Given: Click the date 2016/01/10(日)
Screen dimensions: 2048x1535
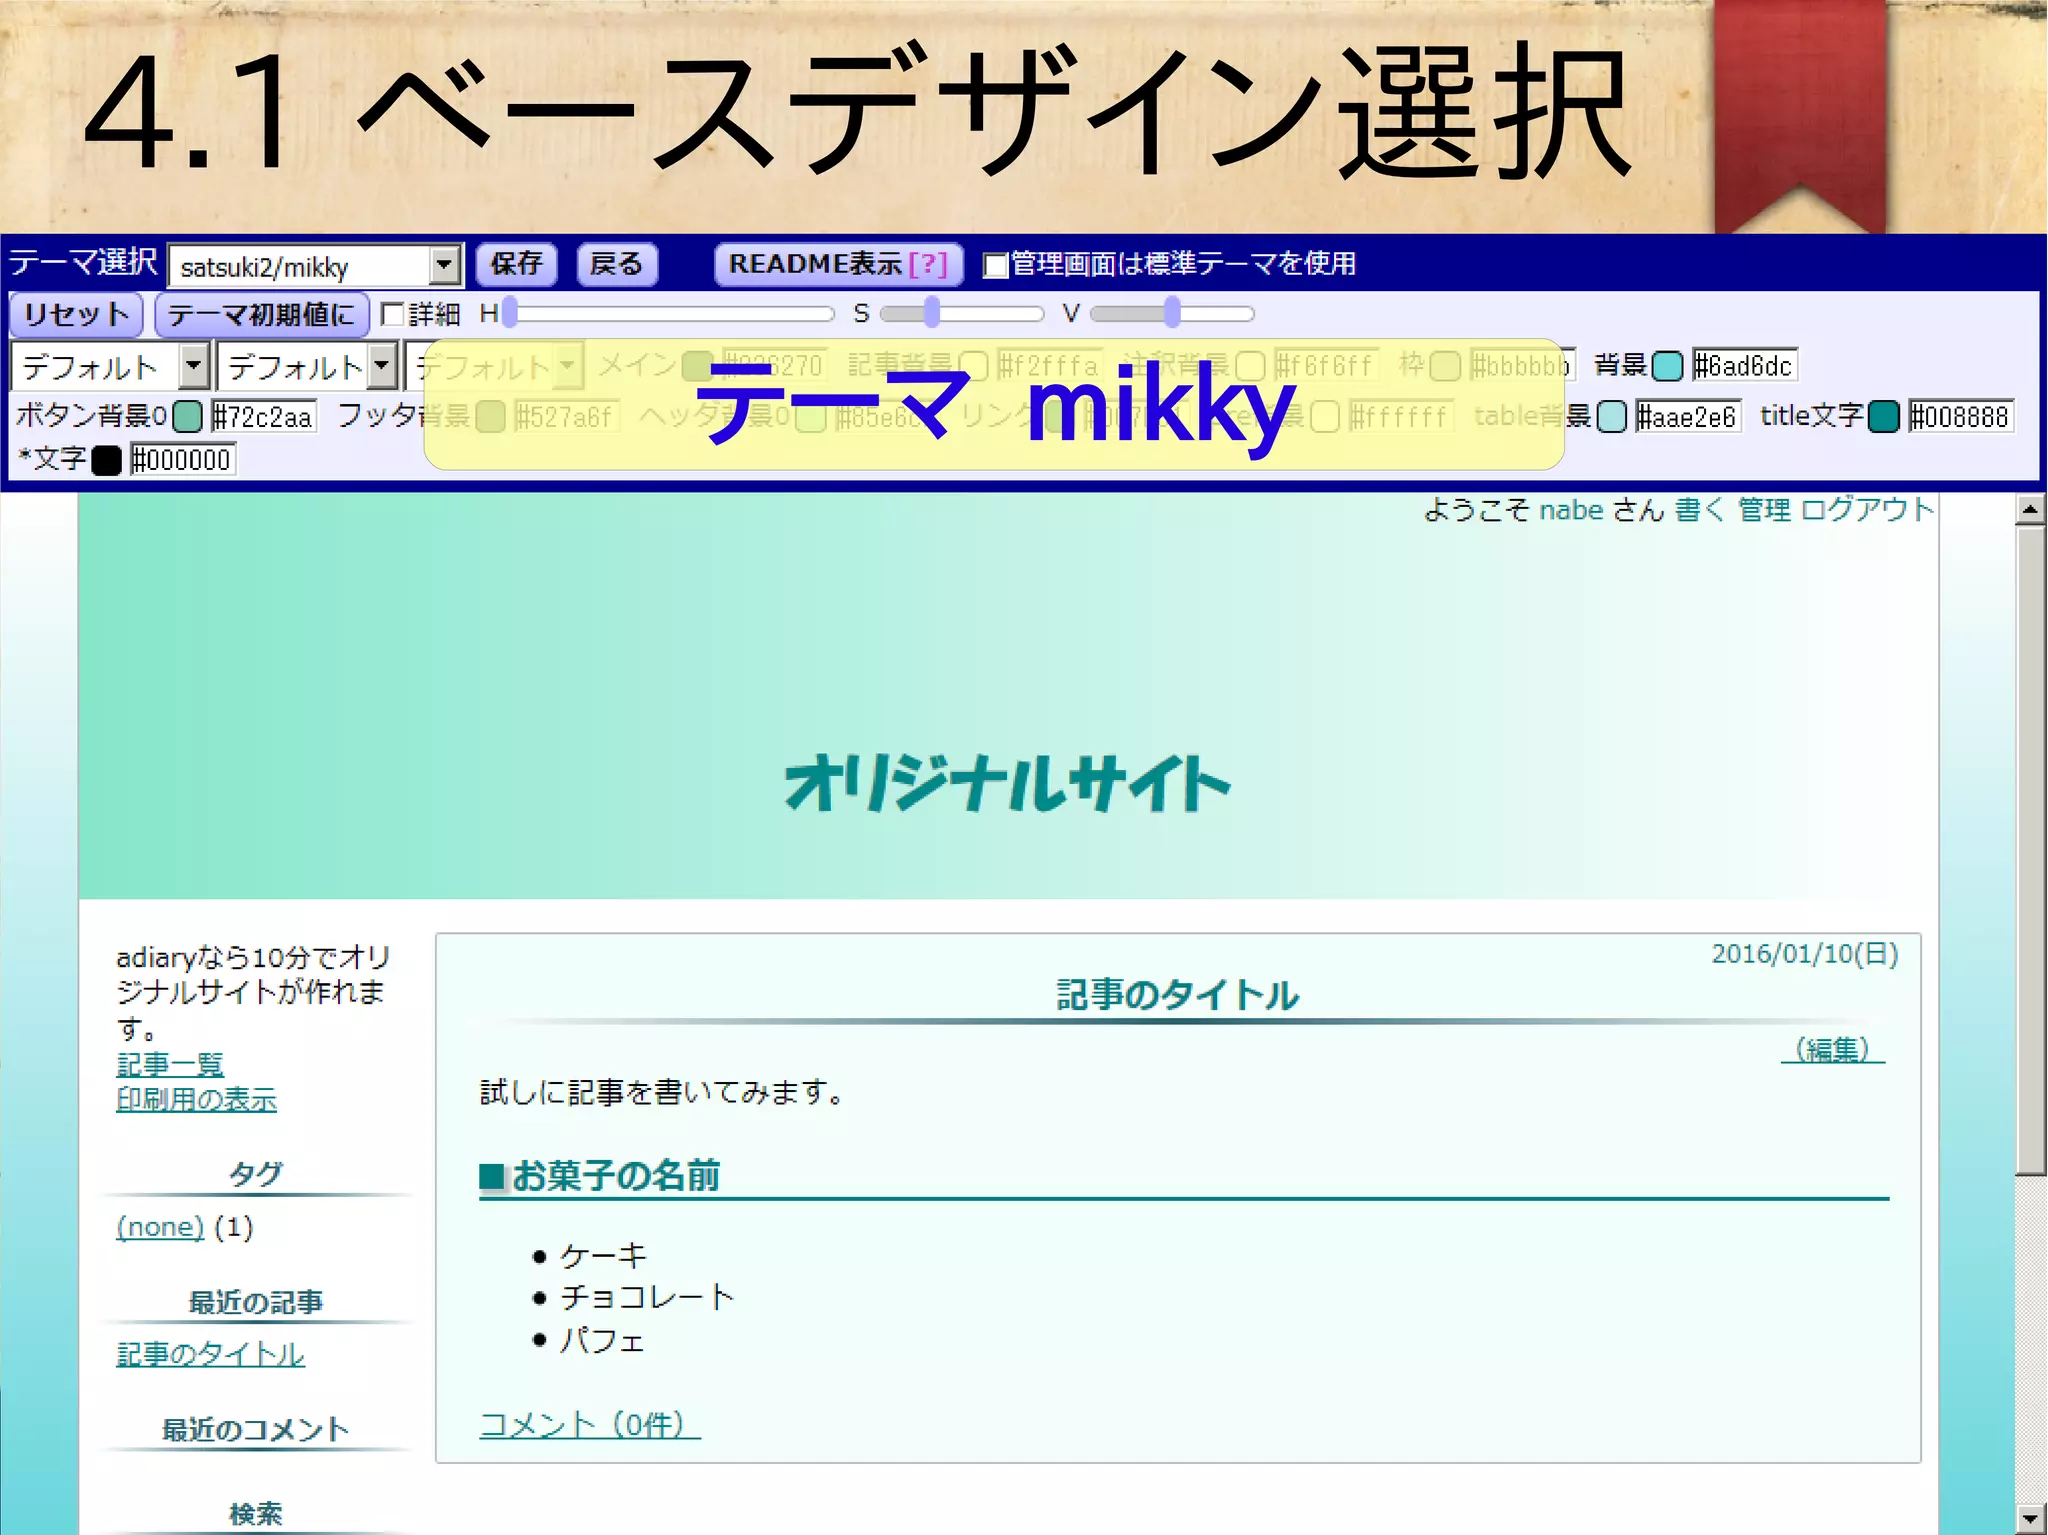Looking at the screenshot, I should tap(1805, 954).
